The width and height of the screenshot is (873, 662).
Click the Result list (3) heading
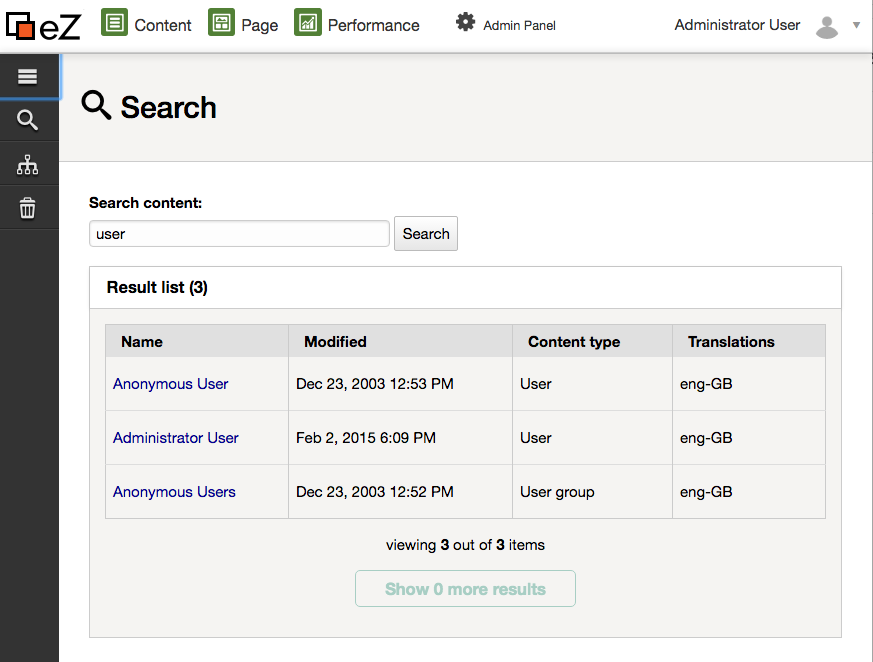tap(157, 287)
